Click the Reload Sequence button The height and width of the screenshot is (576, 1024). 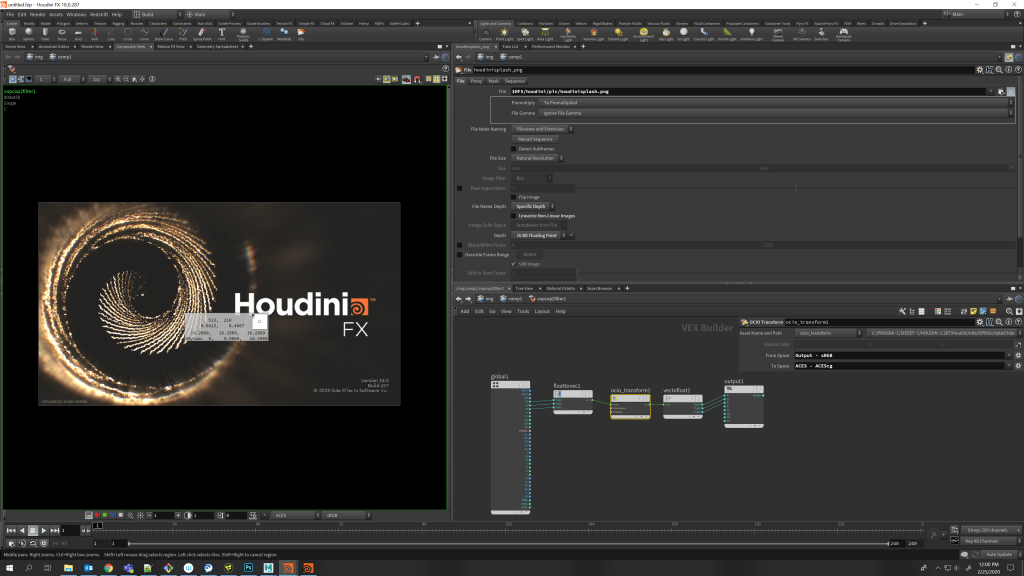pos(535,139)
